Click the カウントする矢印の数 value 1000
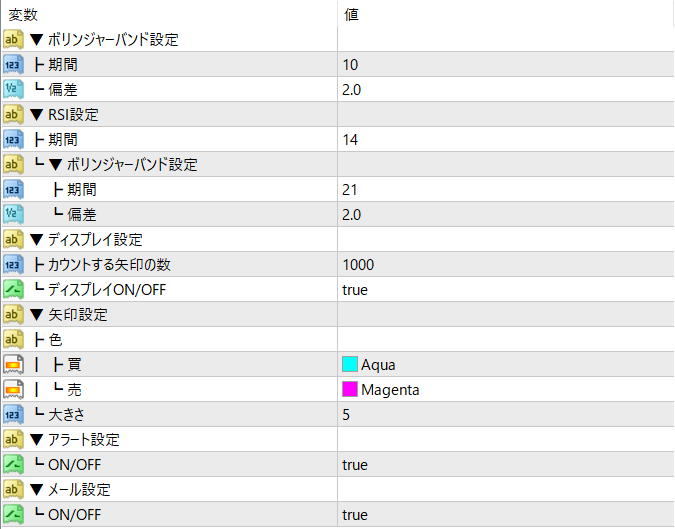Viewport: 675px width, 529px height. 357,265
